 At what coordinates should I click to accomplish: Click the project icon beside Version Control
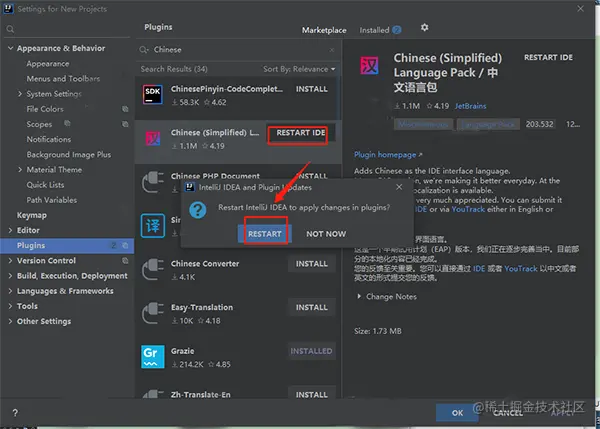click(x=125, y=261)
